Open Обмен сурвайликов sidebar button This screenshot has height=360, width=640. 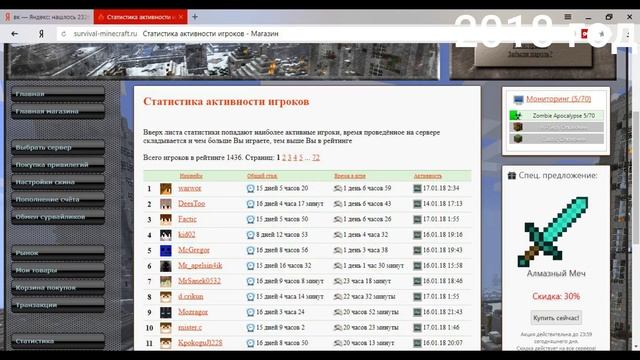(x=58, y=217)
